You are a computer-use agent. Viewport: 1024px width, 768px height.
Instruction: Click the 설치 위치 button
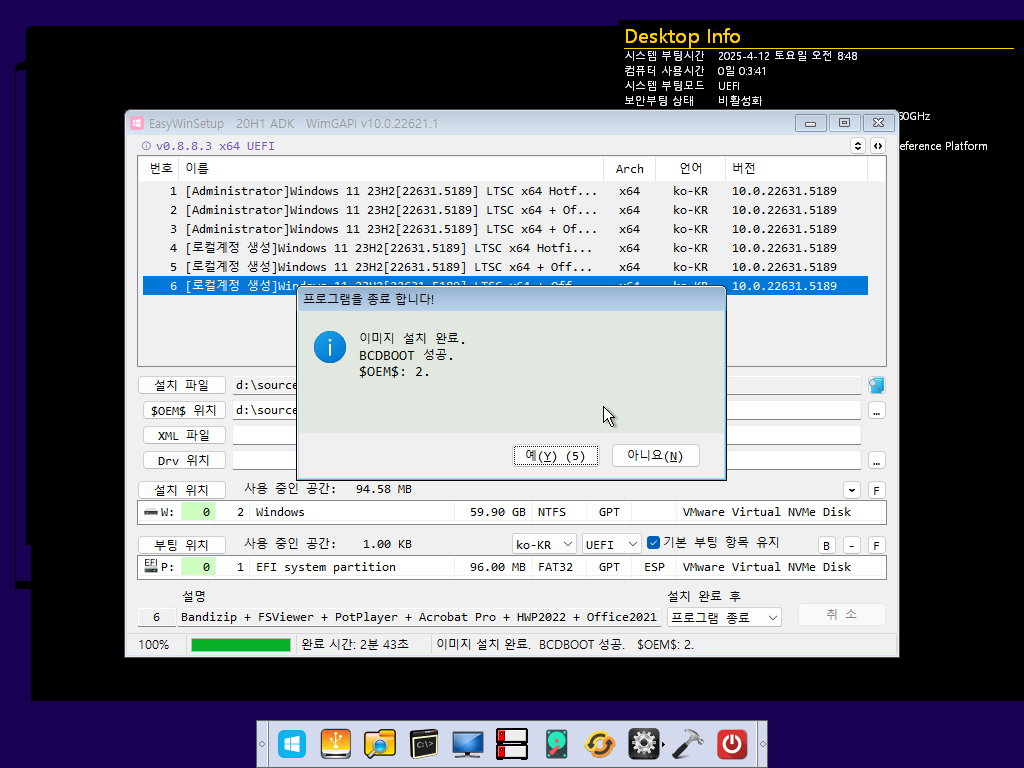182,490
